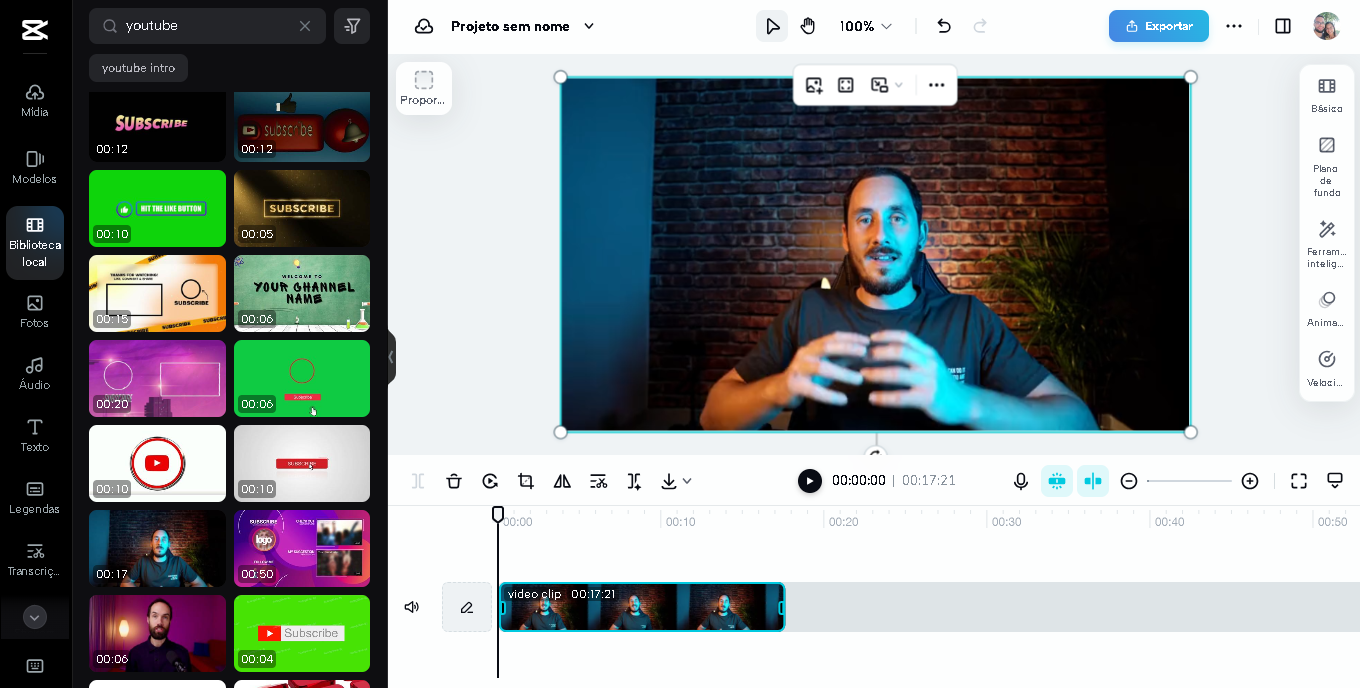Open the Texto panel
The height and width of the screenshot is (688, 1360).
point(34,436)
